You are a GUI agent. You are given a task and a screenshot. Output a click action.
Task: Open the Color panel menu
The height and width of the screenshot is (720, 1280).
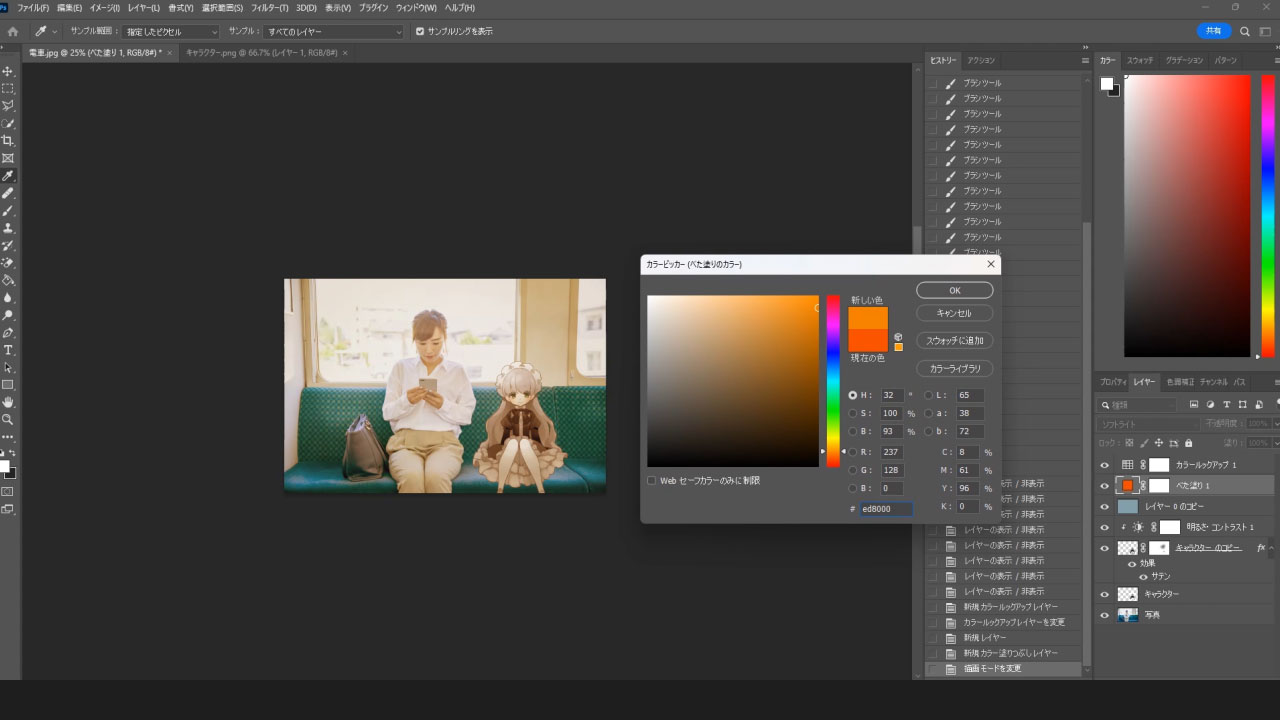point(1275,61)
